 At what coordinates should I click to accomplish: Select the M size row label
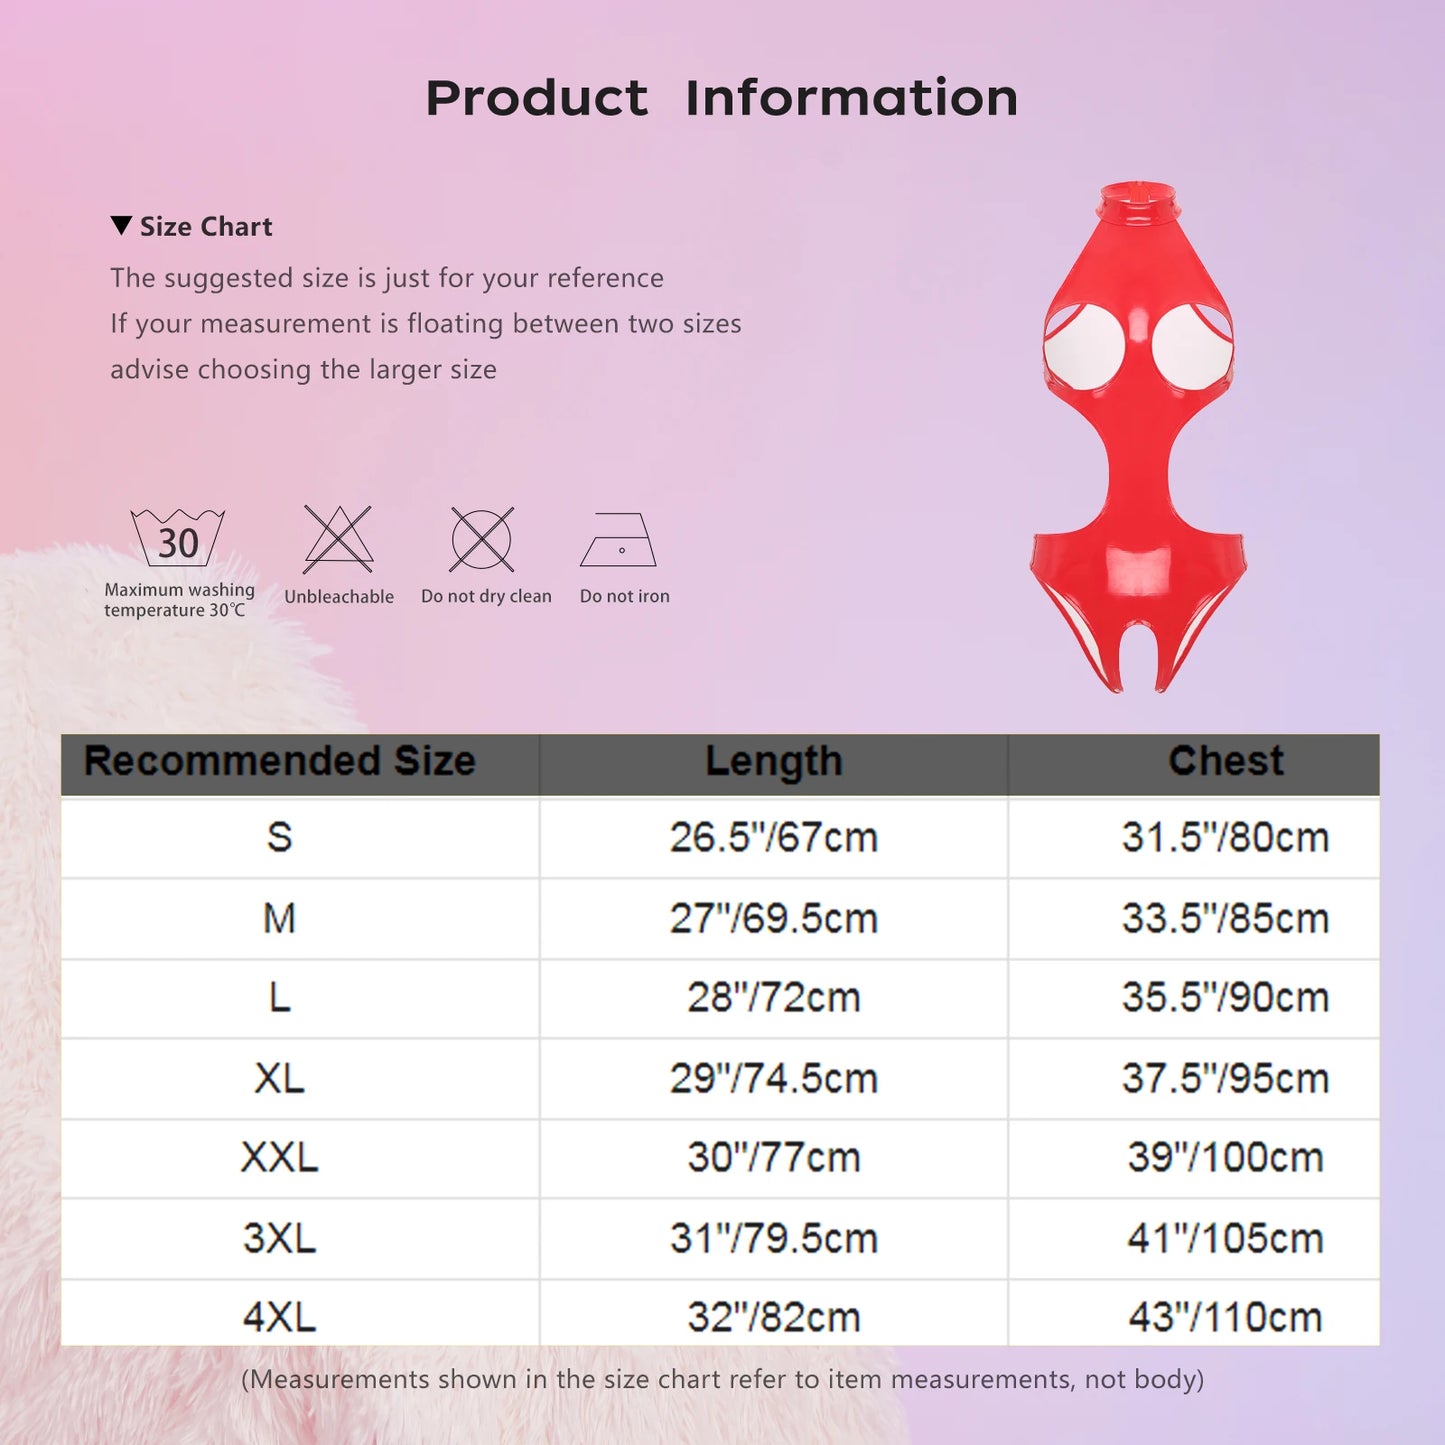point(280,918)
